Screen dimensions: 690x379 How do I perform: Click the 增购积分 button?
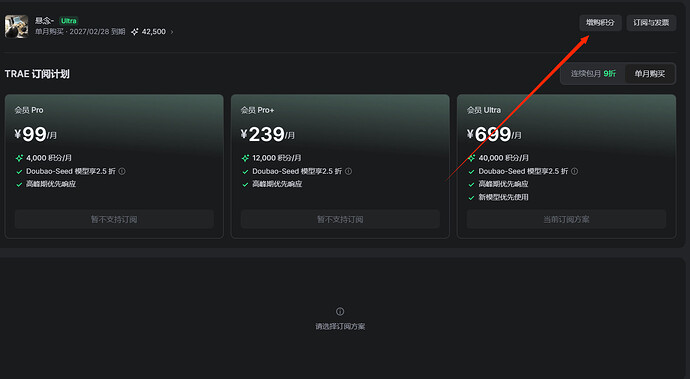pyautogui.click(x=600, y=22)
